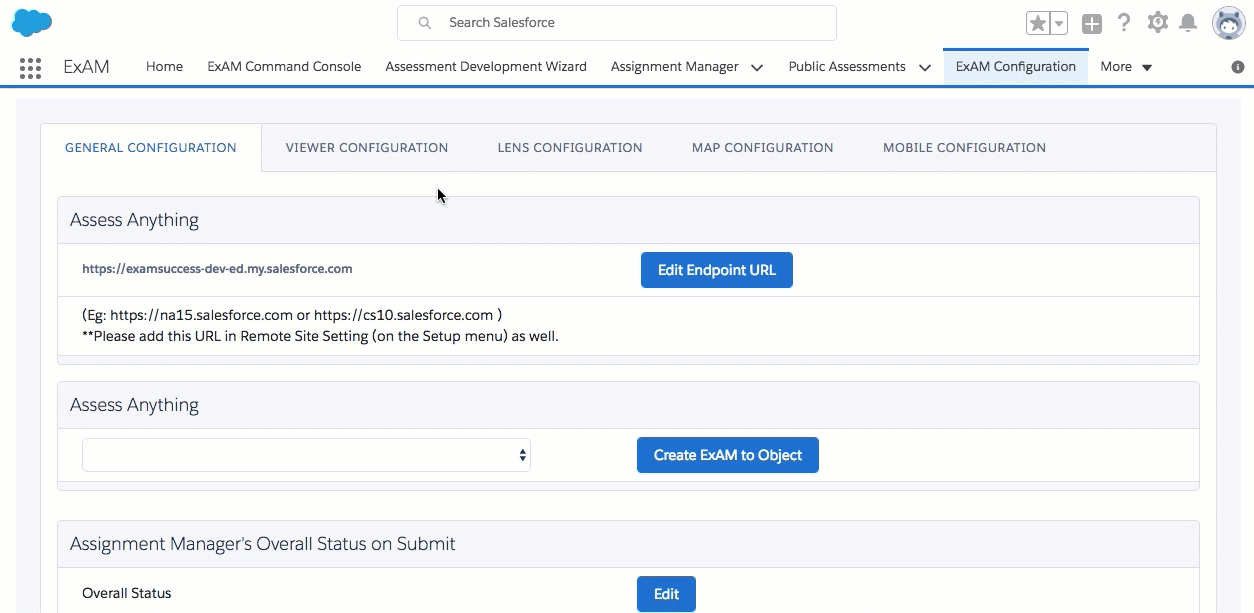Switch to the Map Configuration tab
The image size is (1254, 613).
click(x=762, y=148)
